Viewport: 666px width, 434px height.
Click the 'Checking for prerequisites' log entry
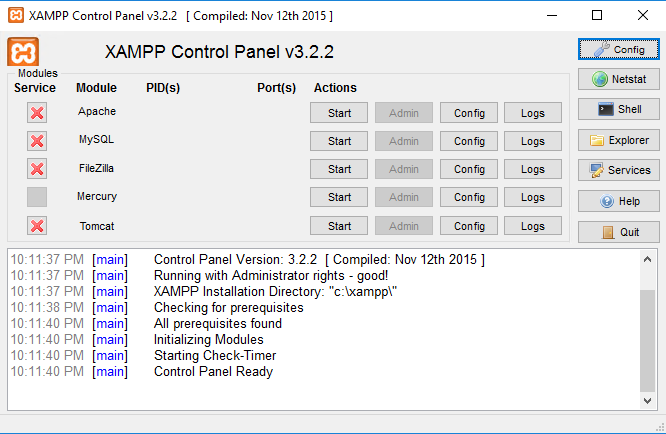229,307
